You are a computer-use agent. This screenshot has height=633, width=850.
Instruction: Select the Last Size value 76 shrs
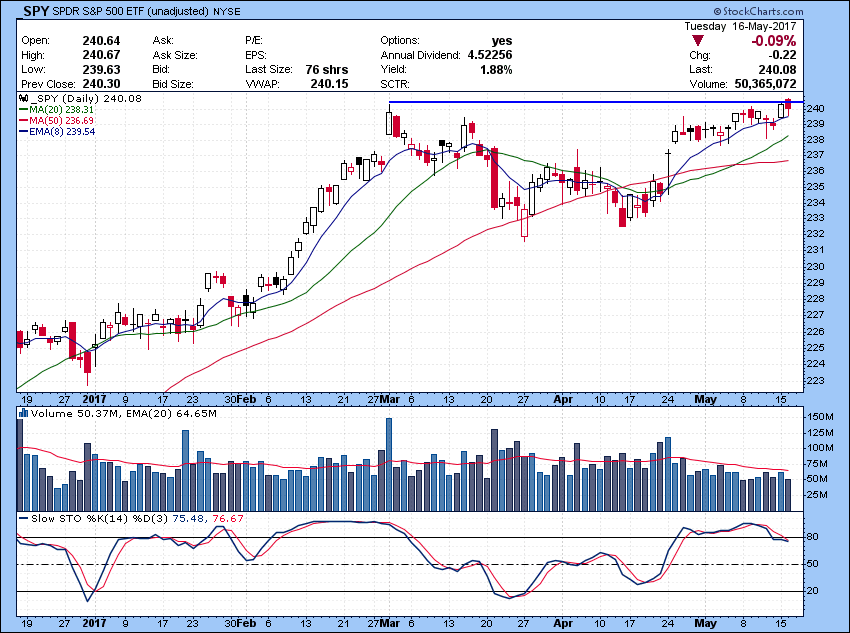point(327,70)
